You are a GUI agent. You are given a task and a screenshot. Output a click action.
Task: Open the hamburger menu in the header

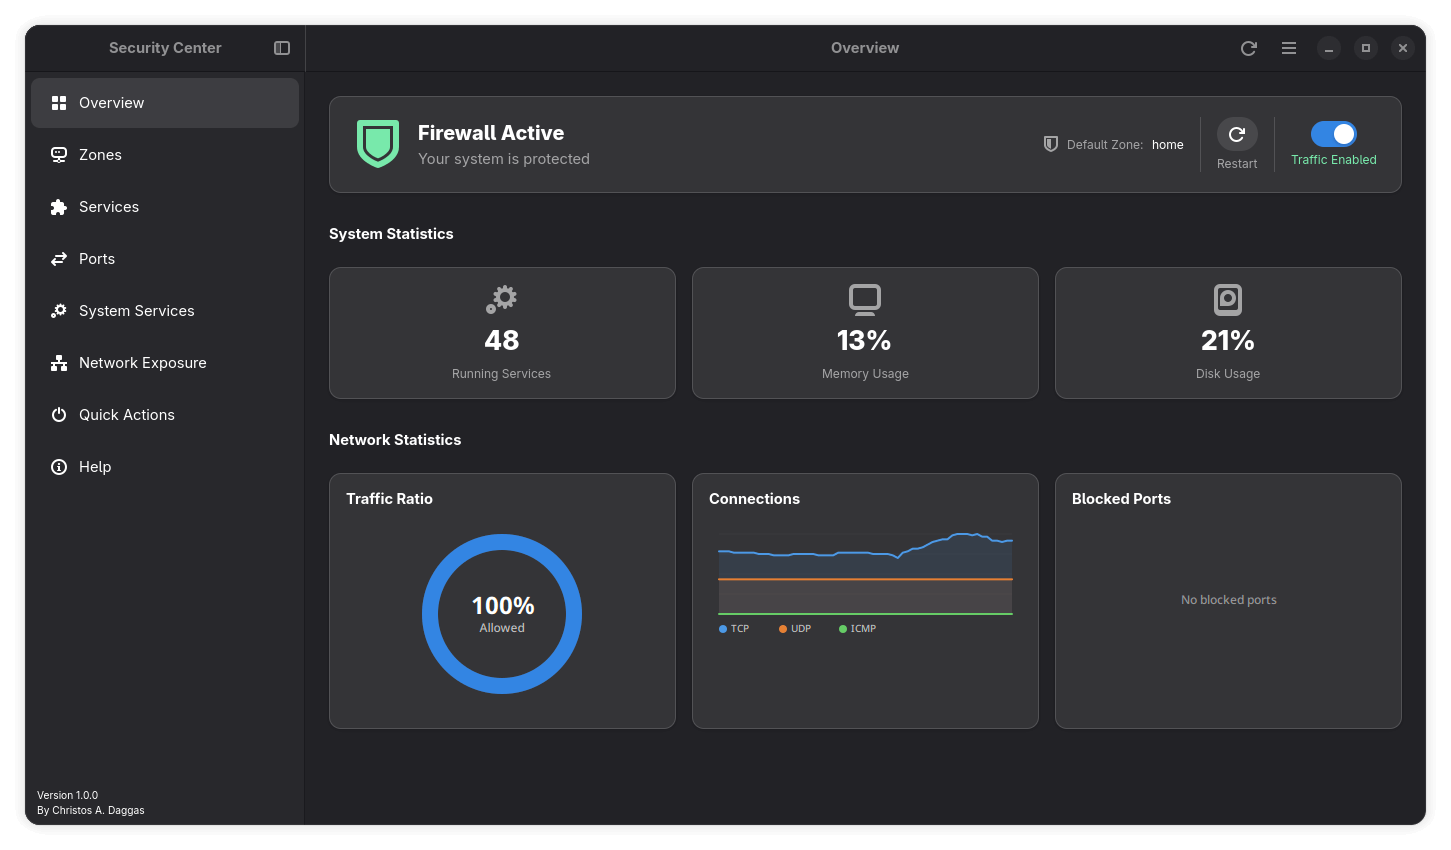(x=1289, y=48)
